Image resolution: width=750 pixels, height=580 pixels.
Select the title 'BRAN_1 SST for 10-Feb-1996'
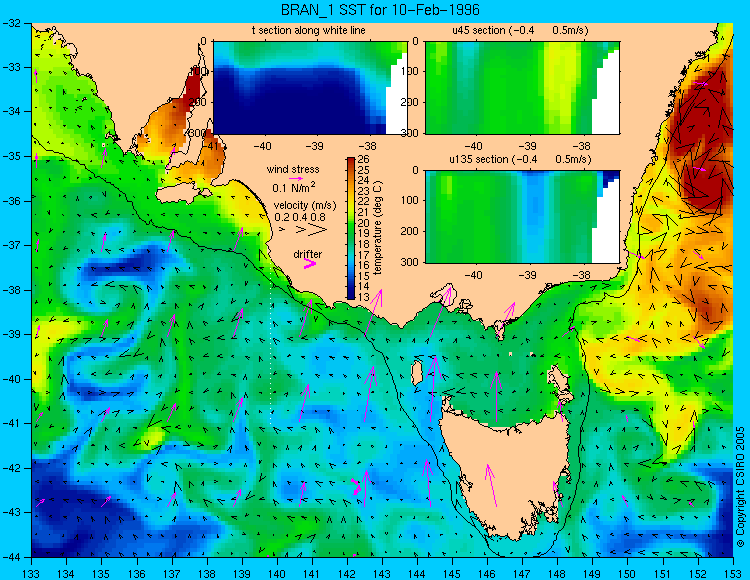(x=380, y=10)
